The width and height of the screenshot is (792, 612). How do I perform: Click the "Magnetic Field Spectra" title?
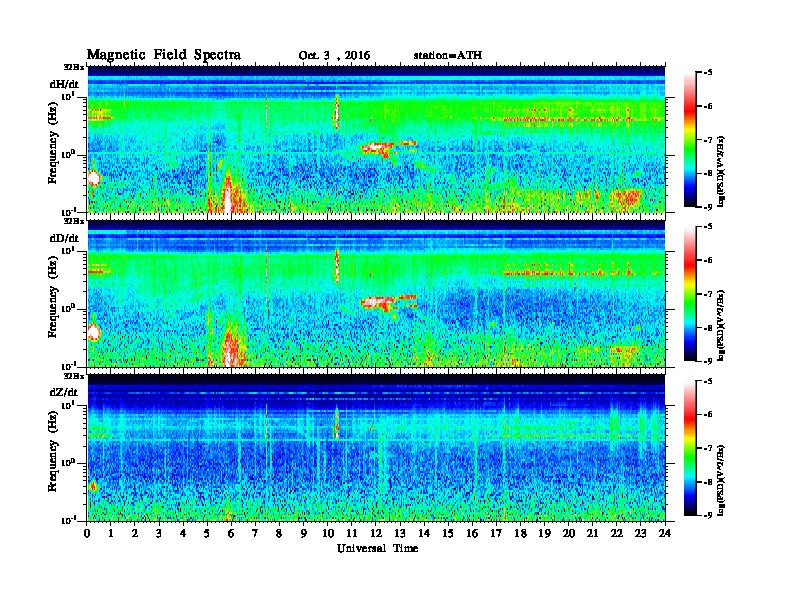coord(164,55)
